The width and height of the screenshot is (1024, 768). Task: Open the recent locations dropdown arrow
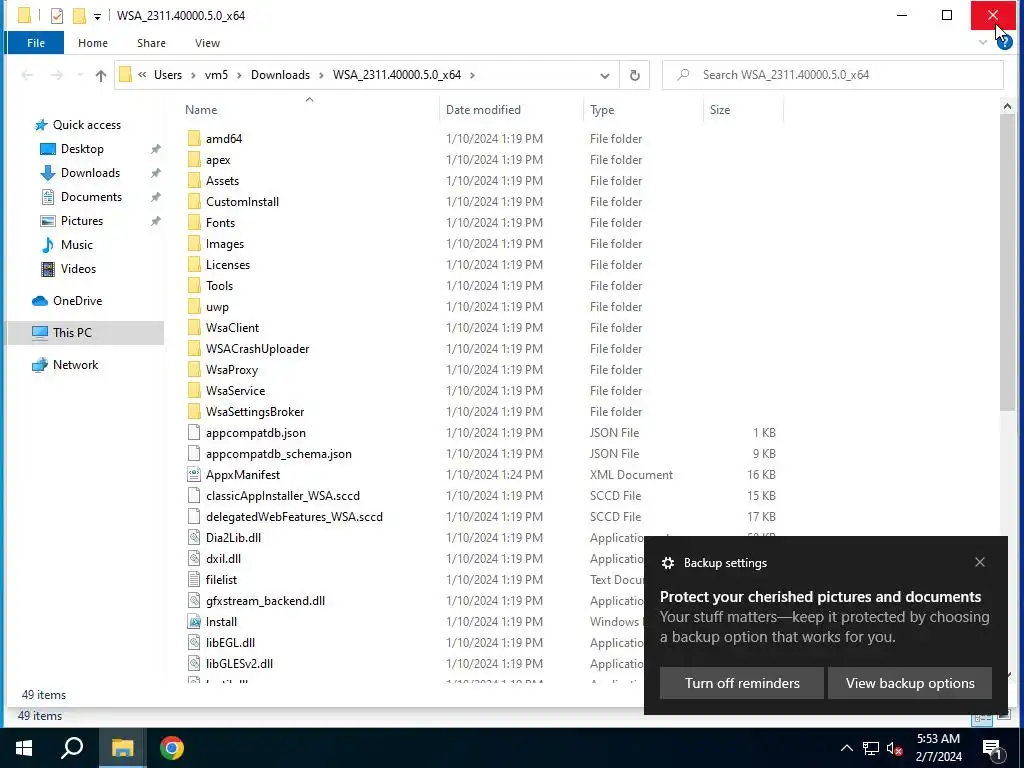pyautogui.click(x=80, y=75)
